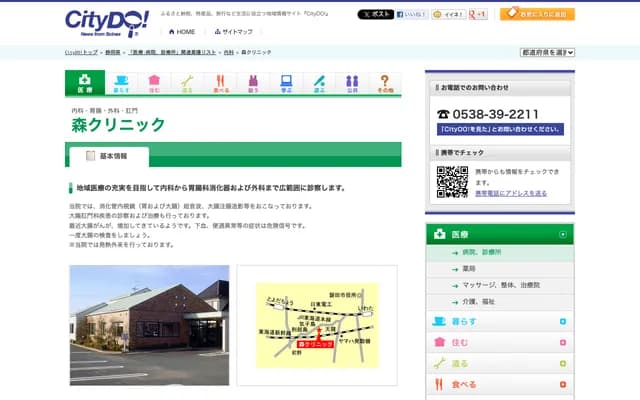Open 介護、福祉 in the sidebar
640x400 pixels.
point(500,302)
